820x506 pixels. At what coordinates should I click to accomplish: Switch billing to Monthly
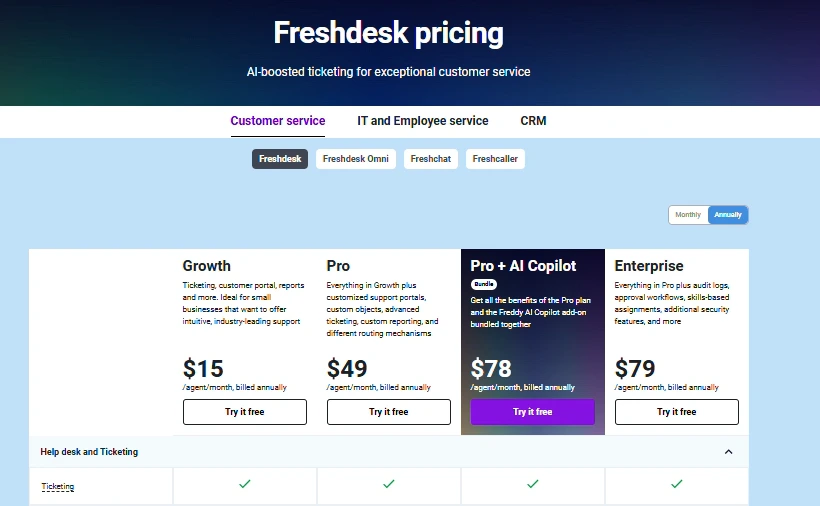[688, 215]
